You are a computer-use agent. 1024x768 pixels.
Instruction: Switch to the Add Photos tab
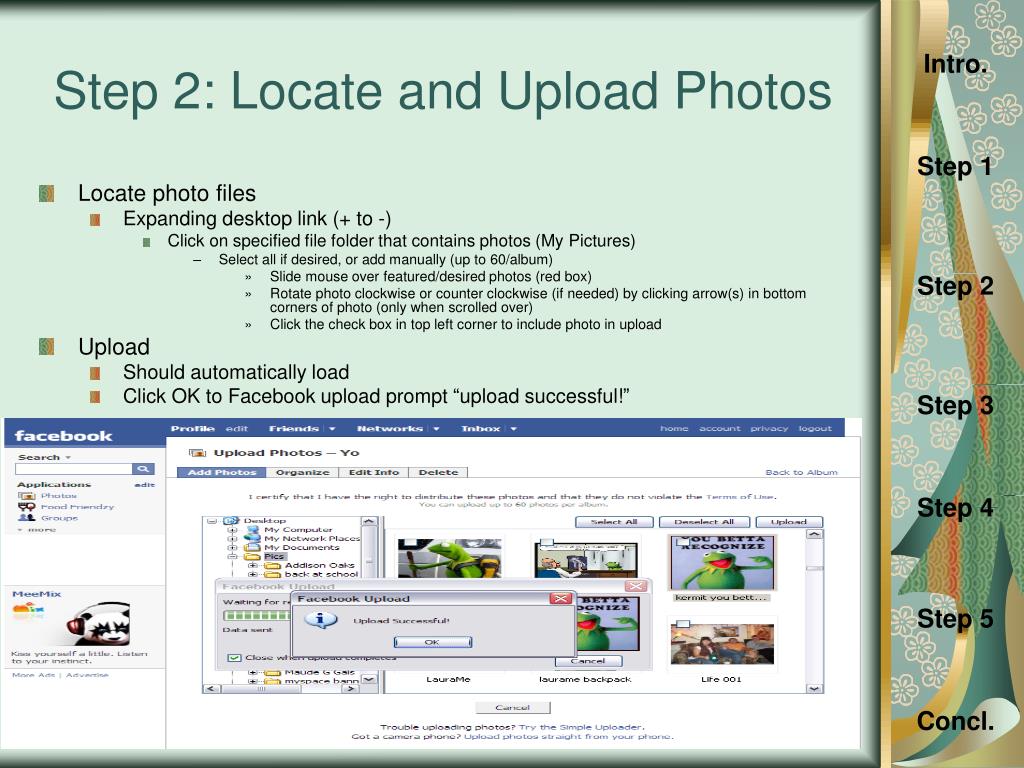tap(221, 472)
